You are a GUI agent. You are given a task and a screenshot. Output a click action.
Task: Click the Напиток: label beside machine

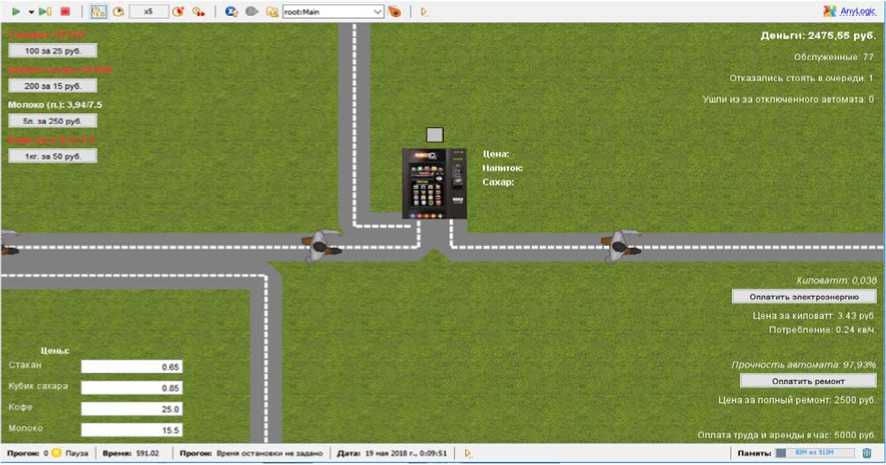click(x=502, y=168)
